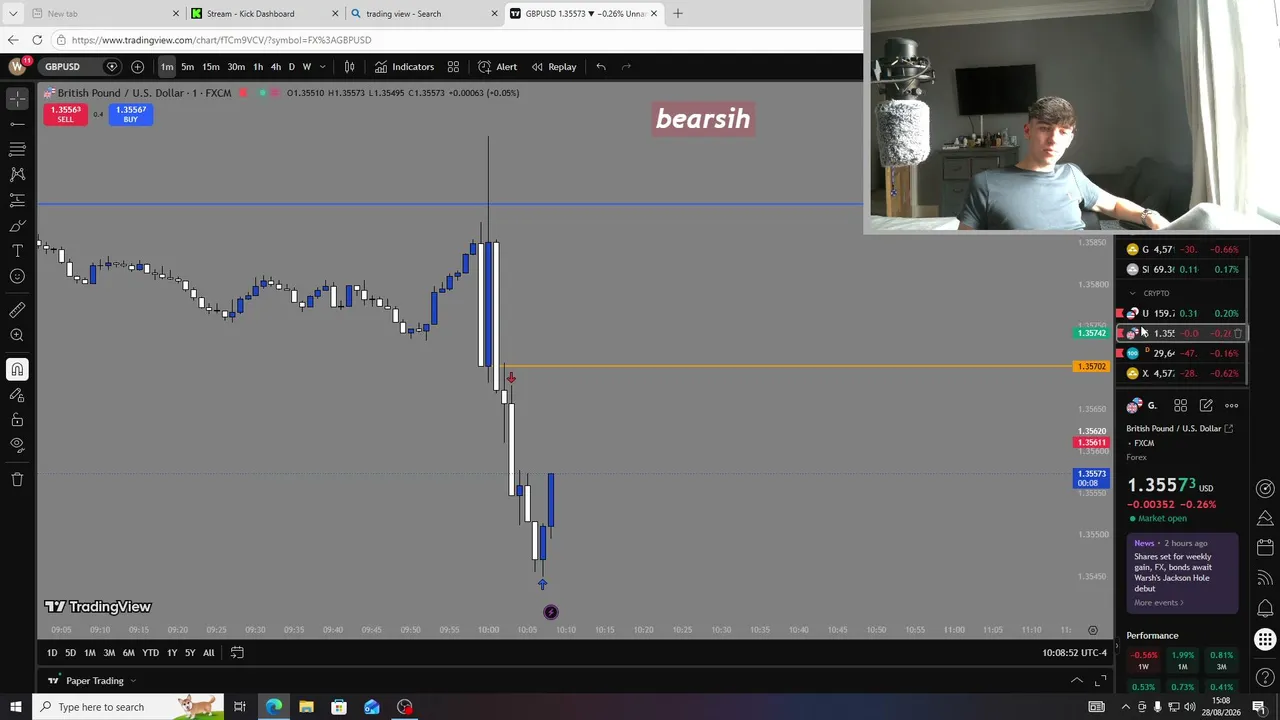The height and width of the screenshot is (720, 1280).
Task: Expand the timeframe interval dropdown
Action: coord(322,67)
